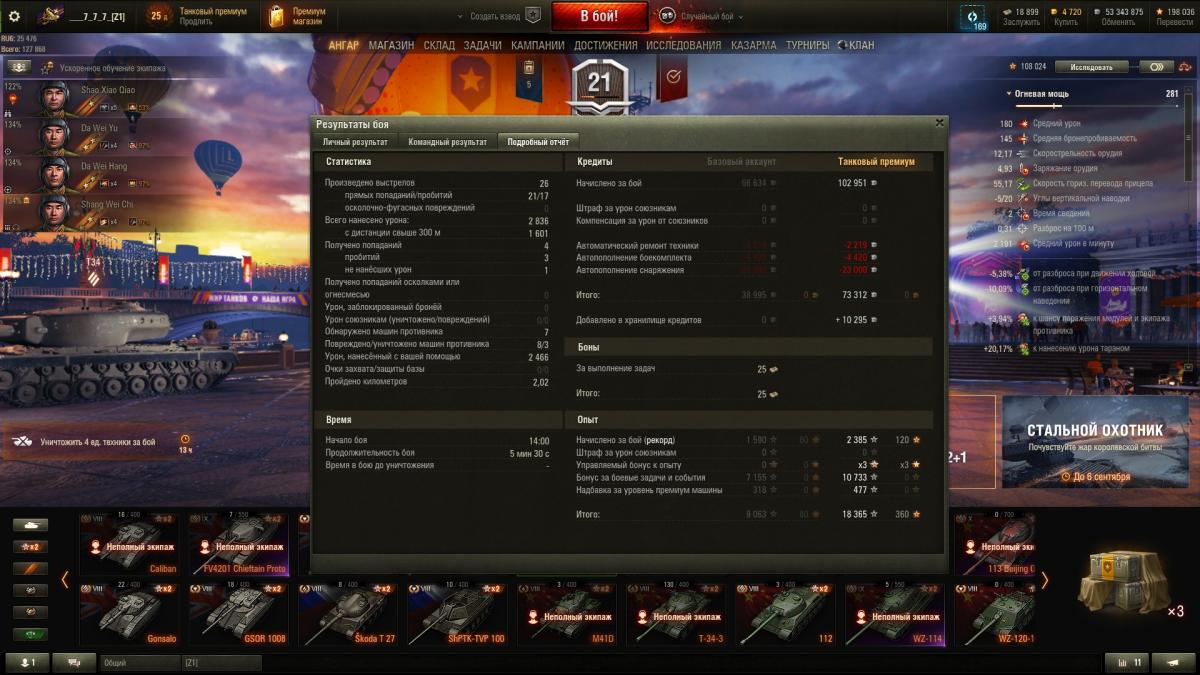This screenshot has width=1200, height=675.
Task: Select the T-34-3 tank
Action: tap(676, 614)
